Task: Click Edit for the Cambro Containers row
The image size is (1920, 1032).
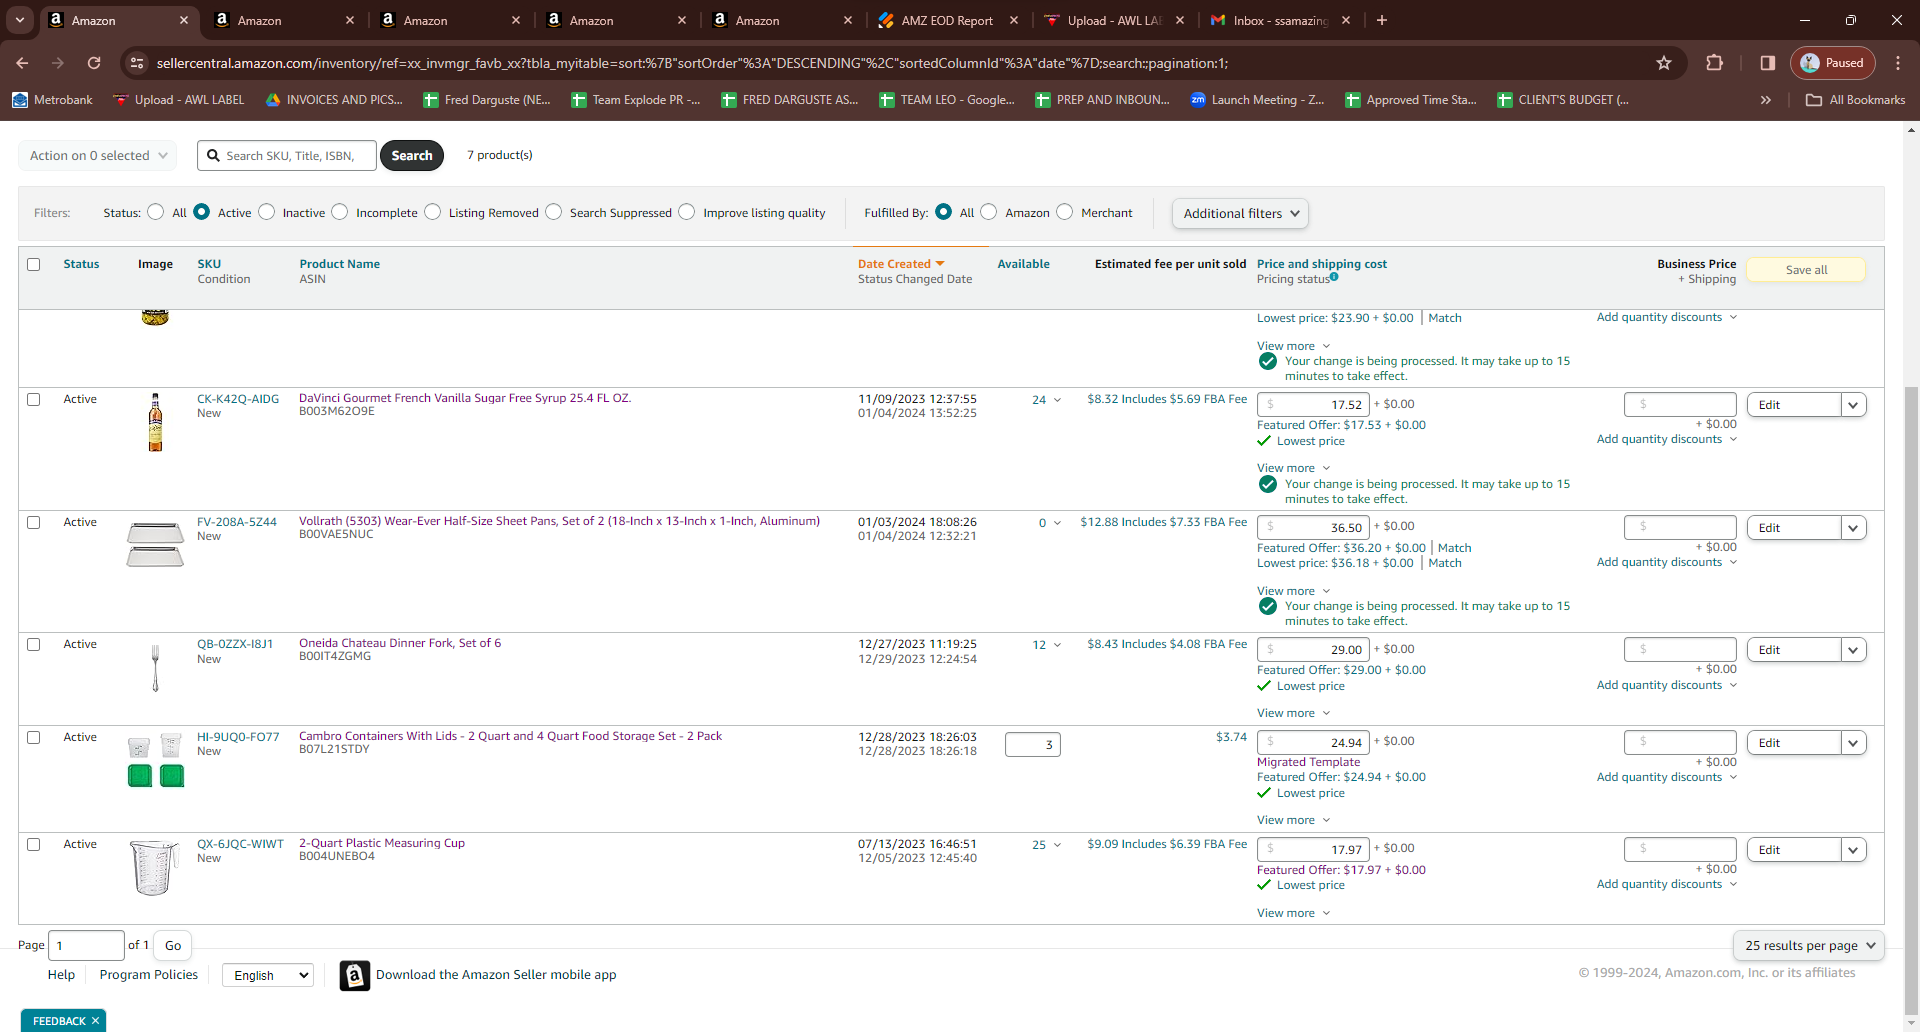Action: pos(1794,743)
